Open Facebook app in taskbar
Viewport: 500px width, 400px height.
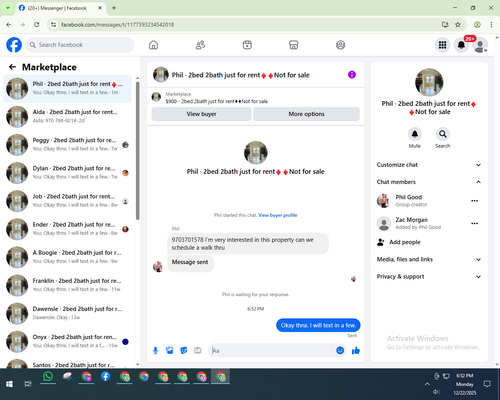105,377
